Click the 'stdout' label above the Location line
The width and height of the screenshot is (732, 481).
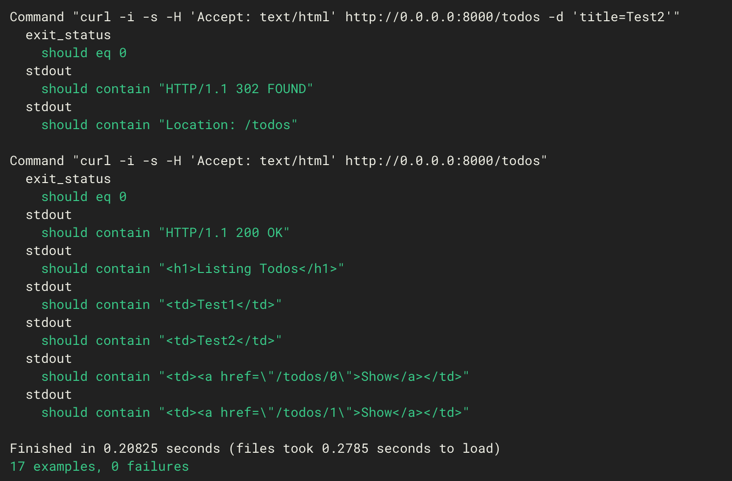pos(48,107)
